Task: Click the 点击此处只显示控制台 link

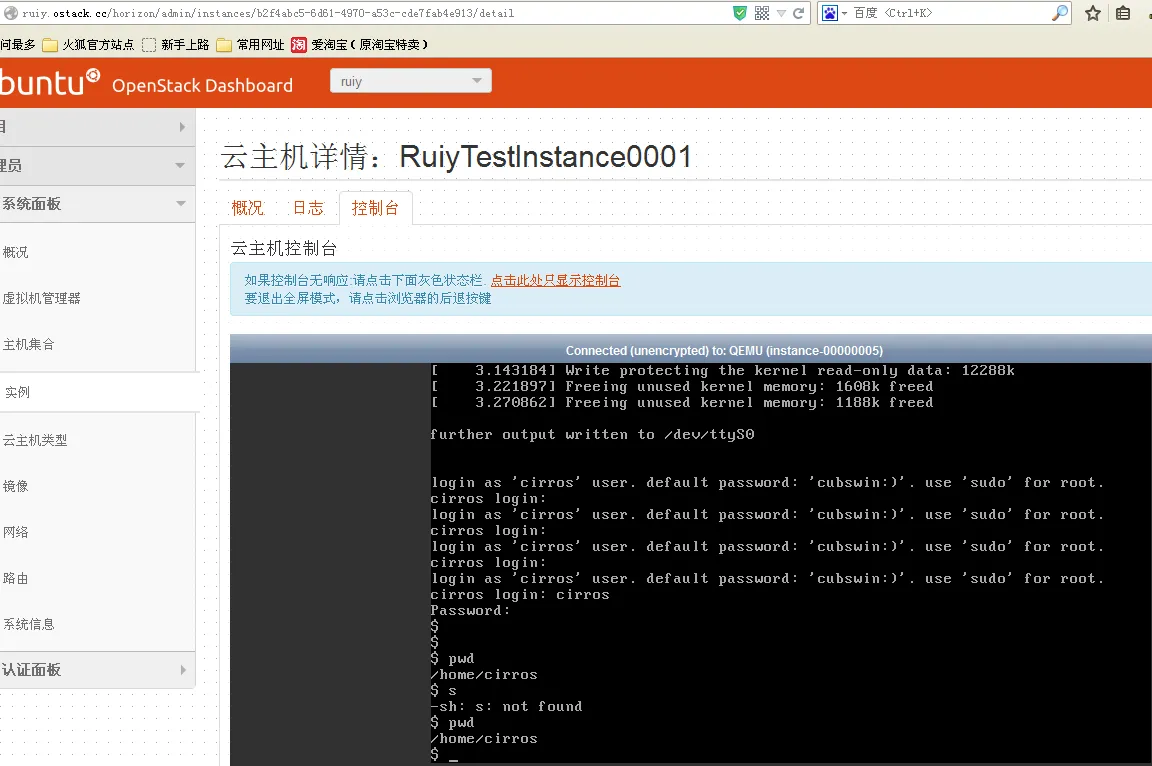Action: tap(555, 281)
